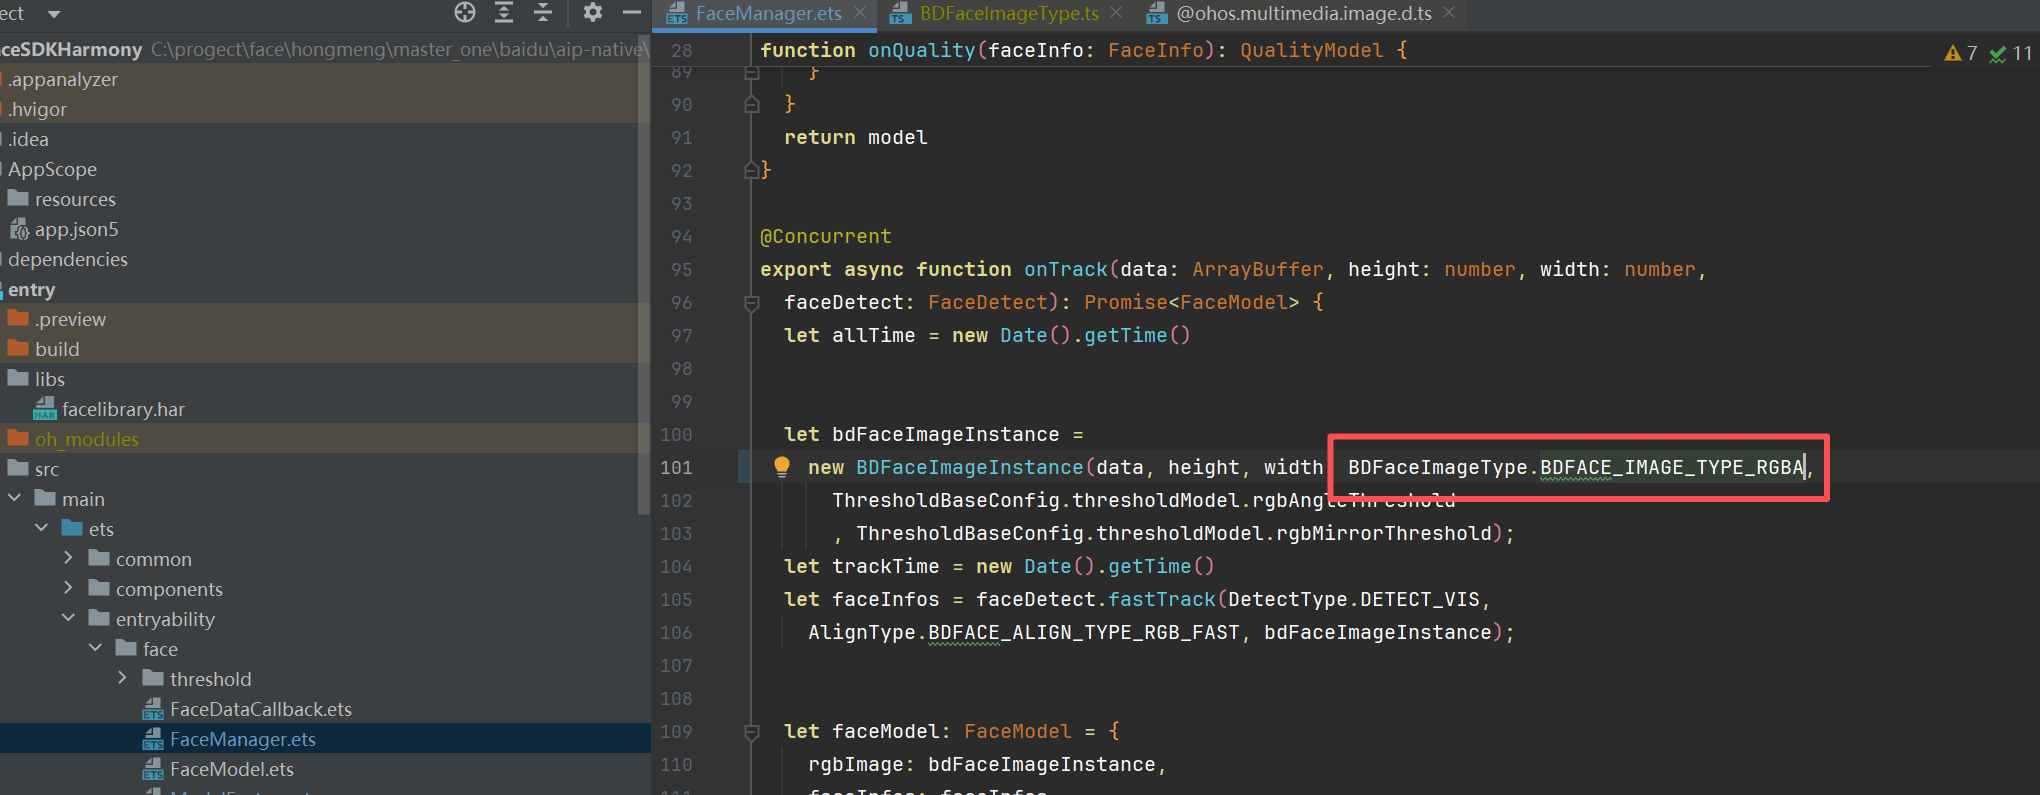Click the green checkmark showing 11
The image size is (2040, 795).
click(2010, 53)
